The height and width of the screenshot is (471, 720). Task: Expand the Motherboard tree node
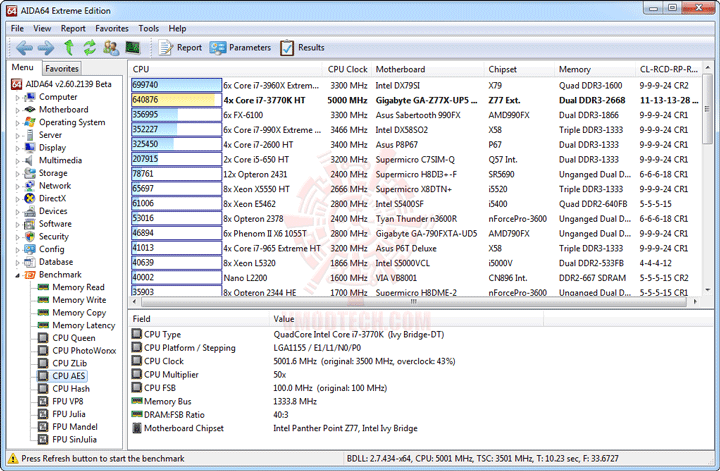17,110
